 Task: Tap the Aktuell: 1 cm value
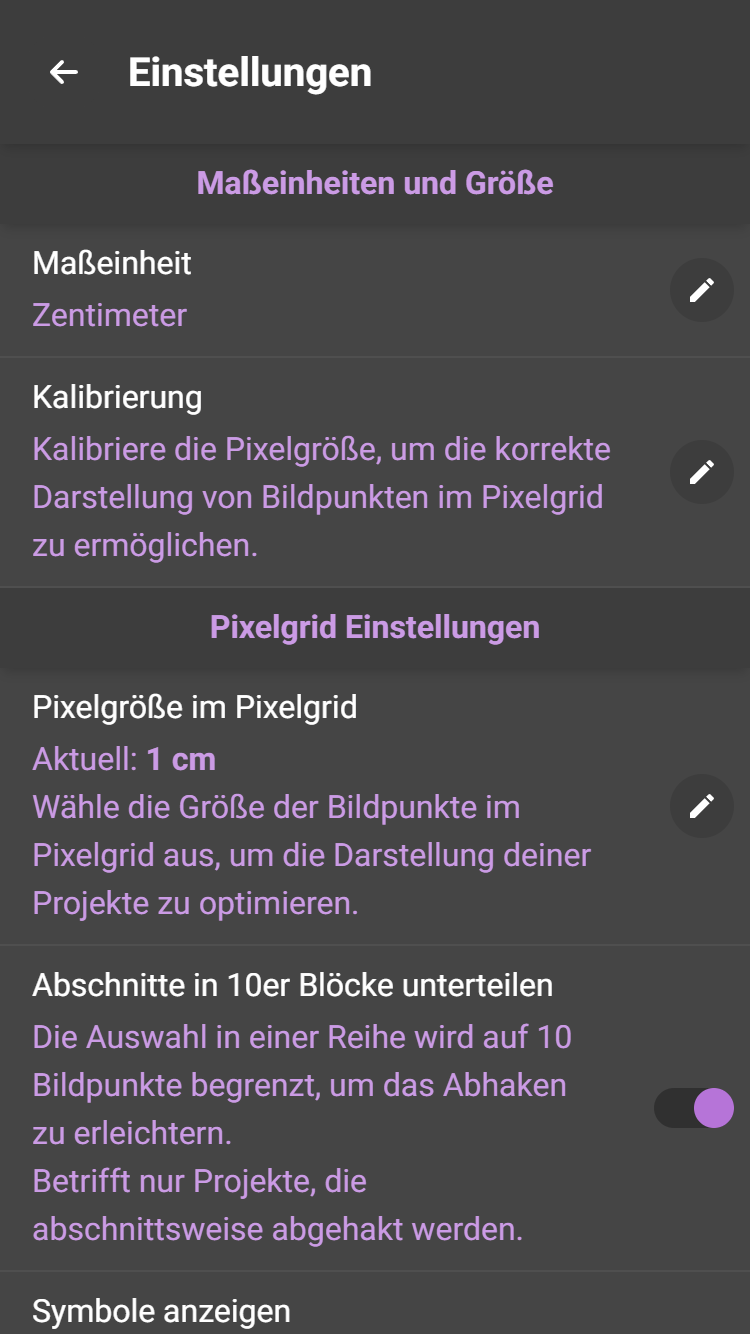(x=124, y=759)
